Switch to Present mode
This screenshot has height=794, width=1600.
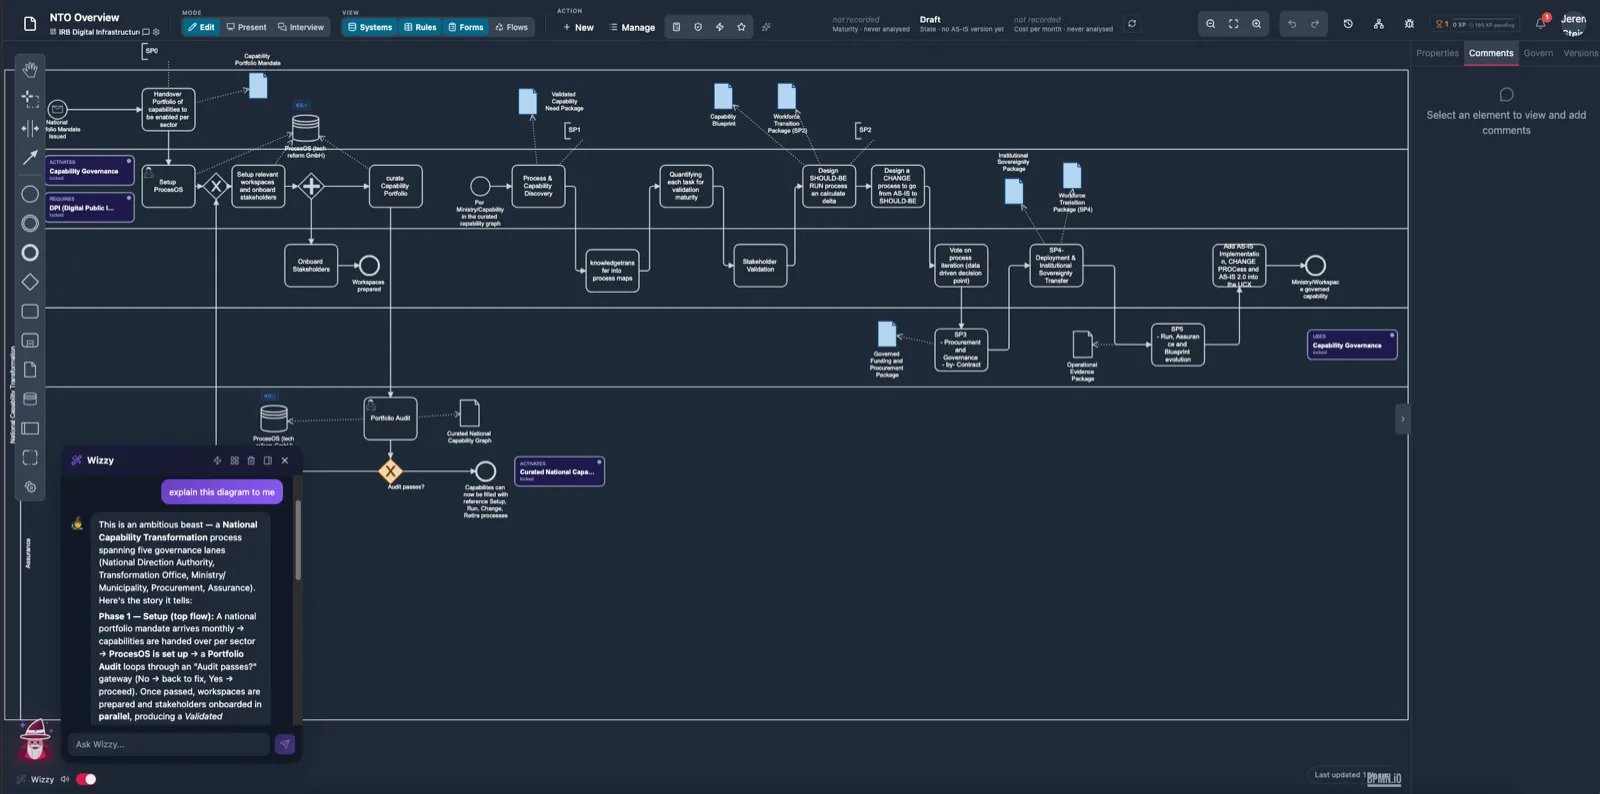pos(246,27)
